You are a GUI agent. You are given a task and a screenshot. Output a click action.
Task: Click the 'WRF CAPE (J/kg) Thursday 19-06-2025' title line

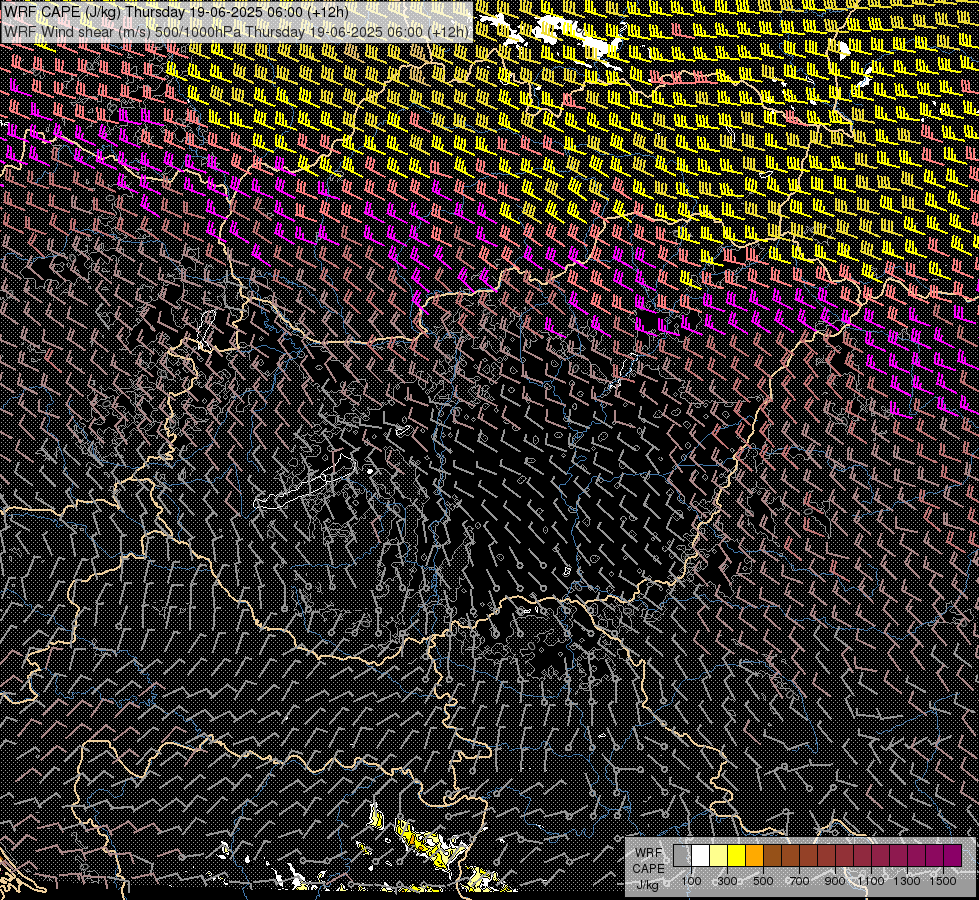pos(176,12)
